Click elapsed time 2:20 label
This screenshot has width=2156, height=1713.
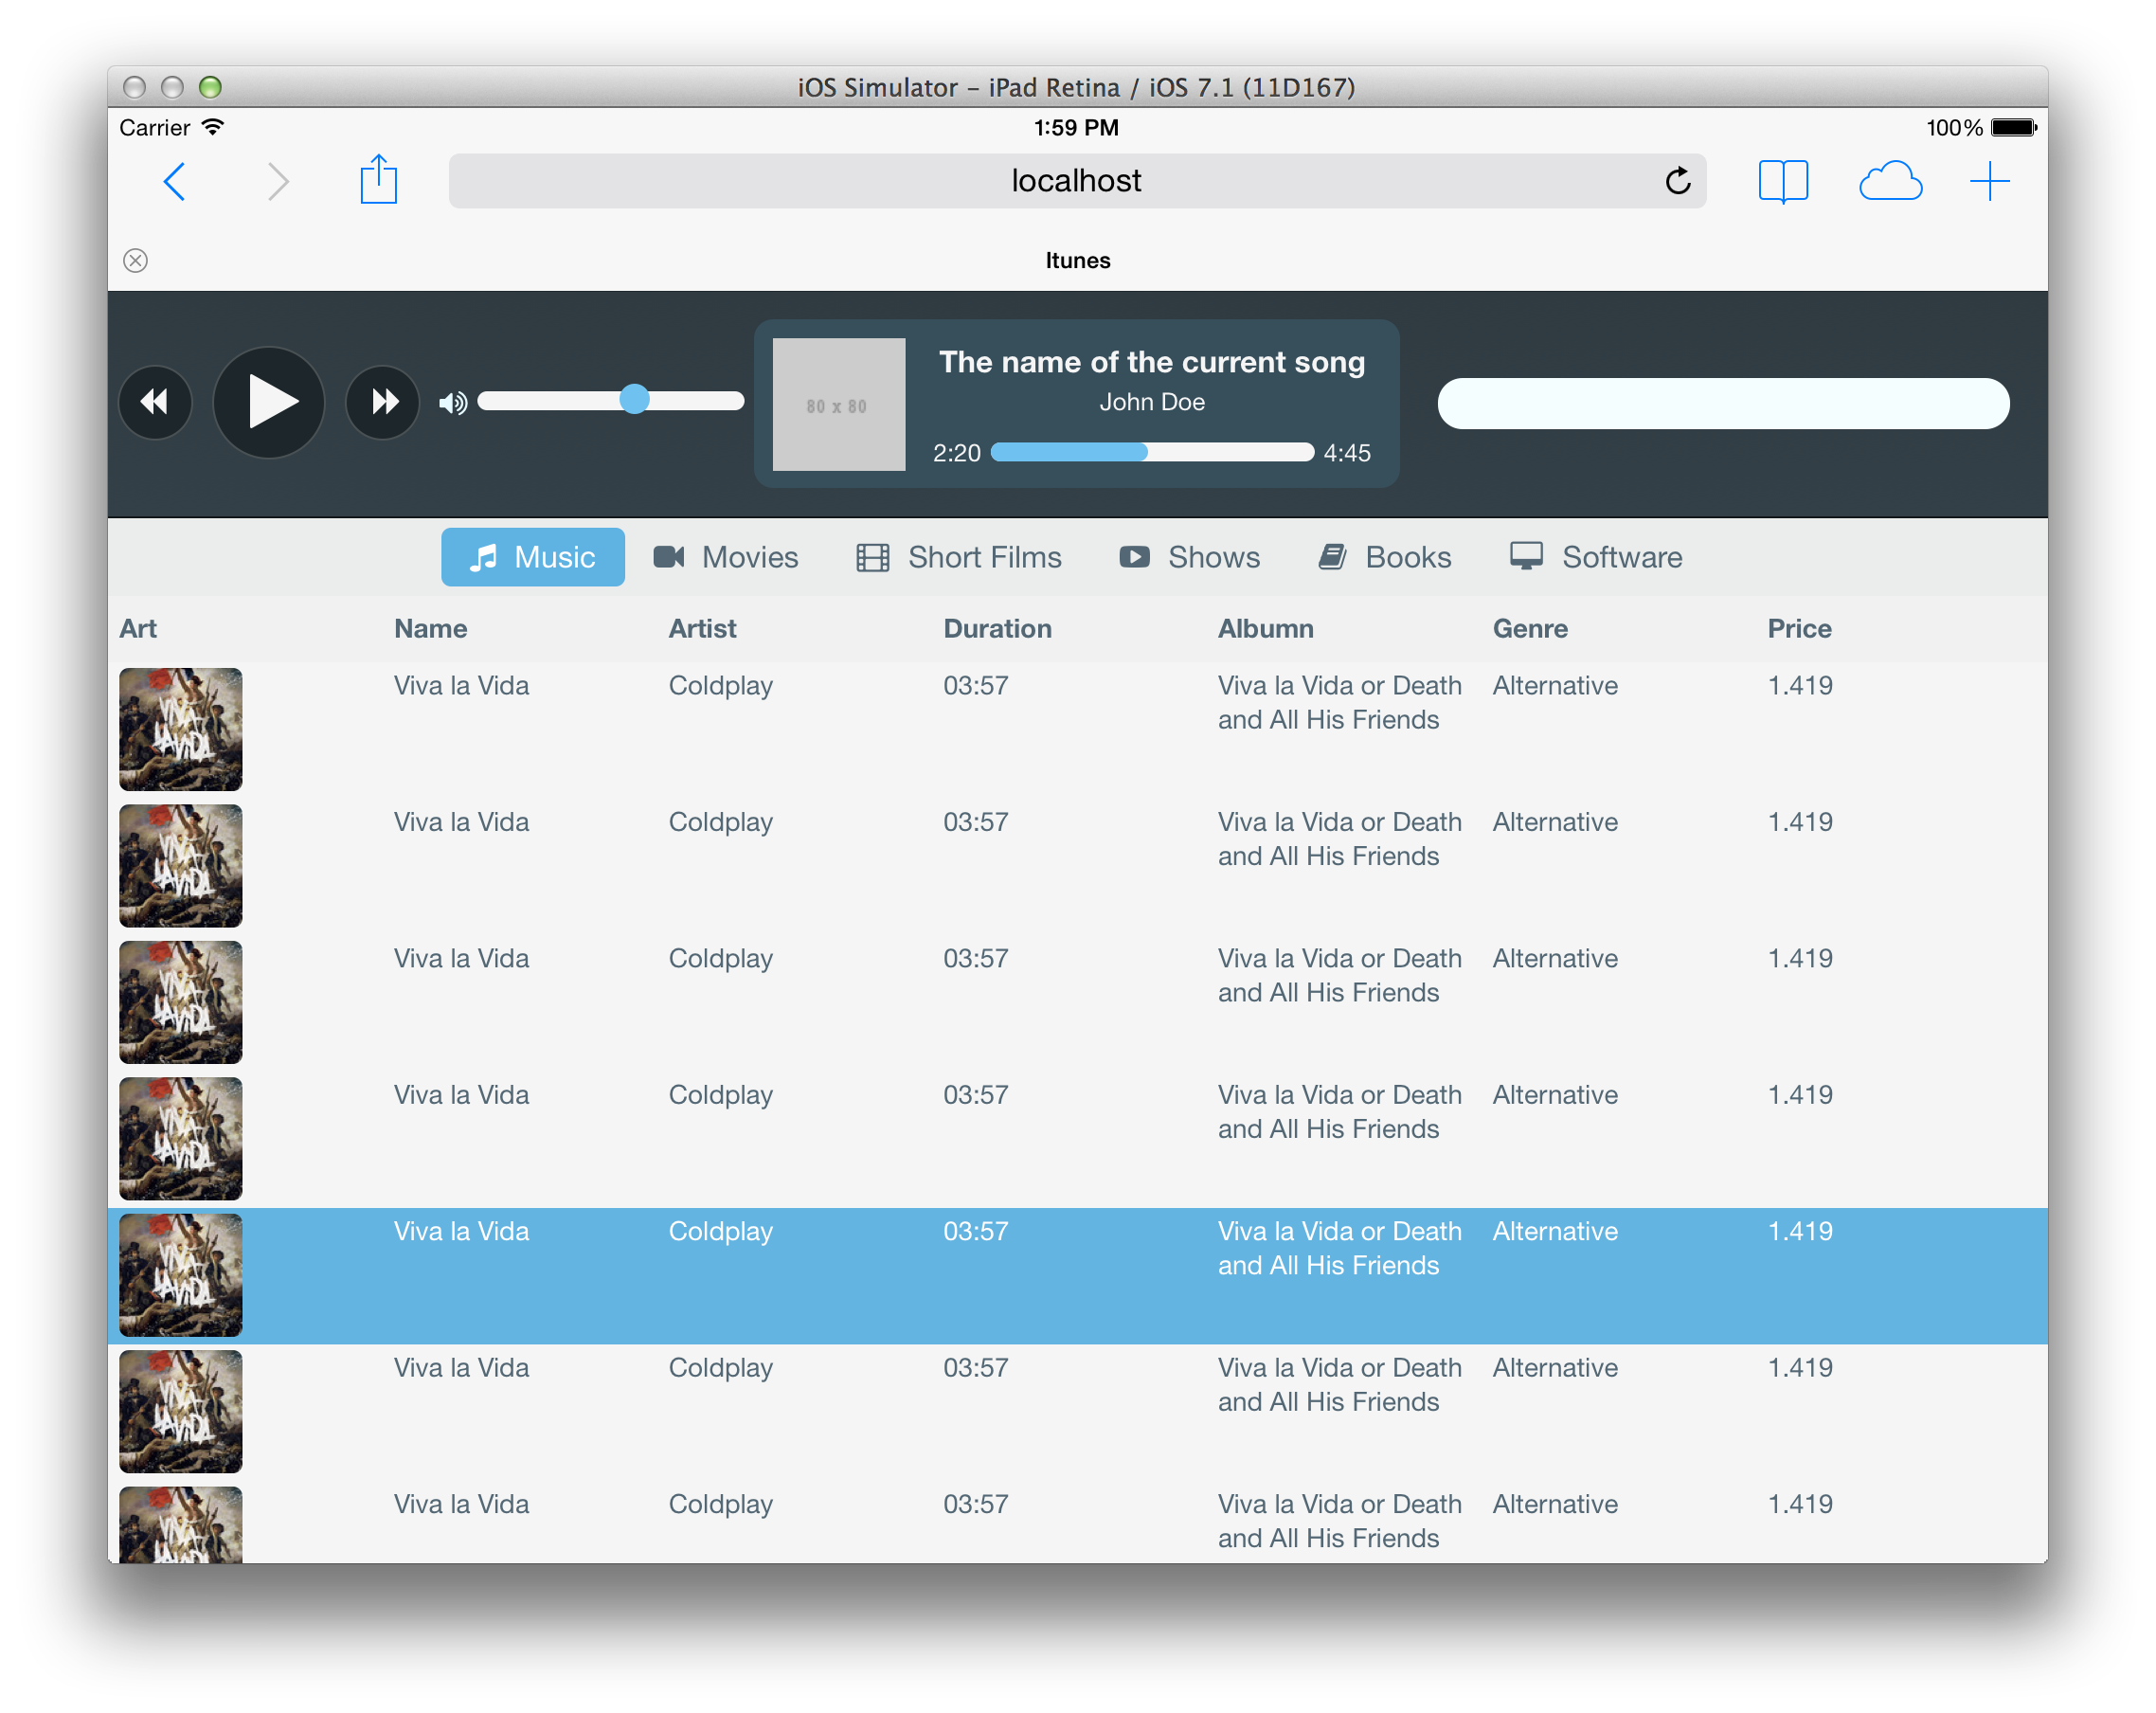tap(956, 453)
